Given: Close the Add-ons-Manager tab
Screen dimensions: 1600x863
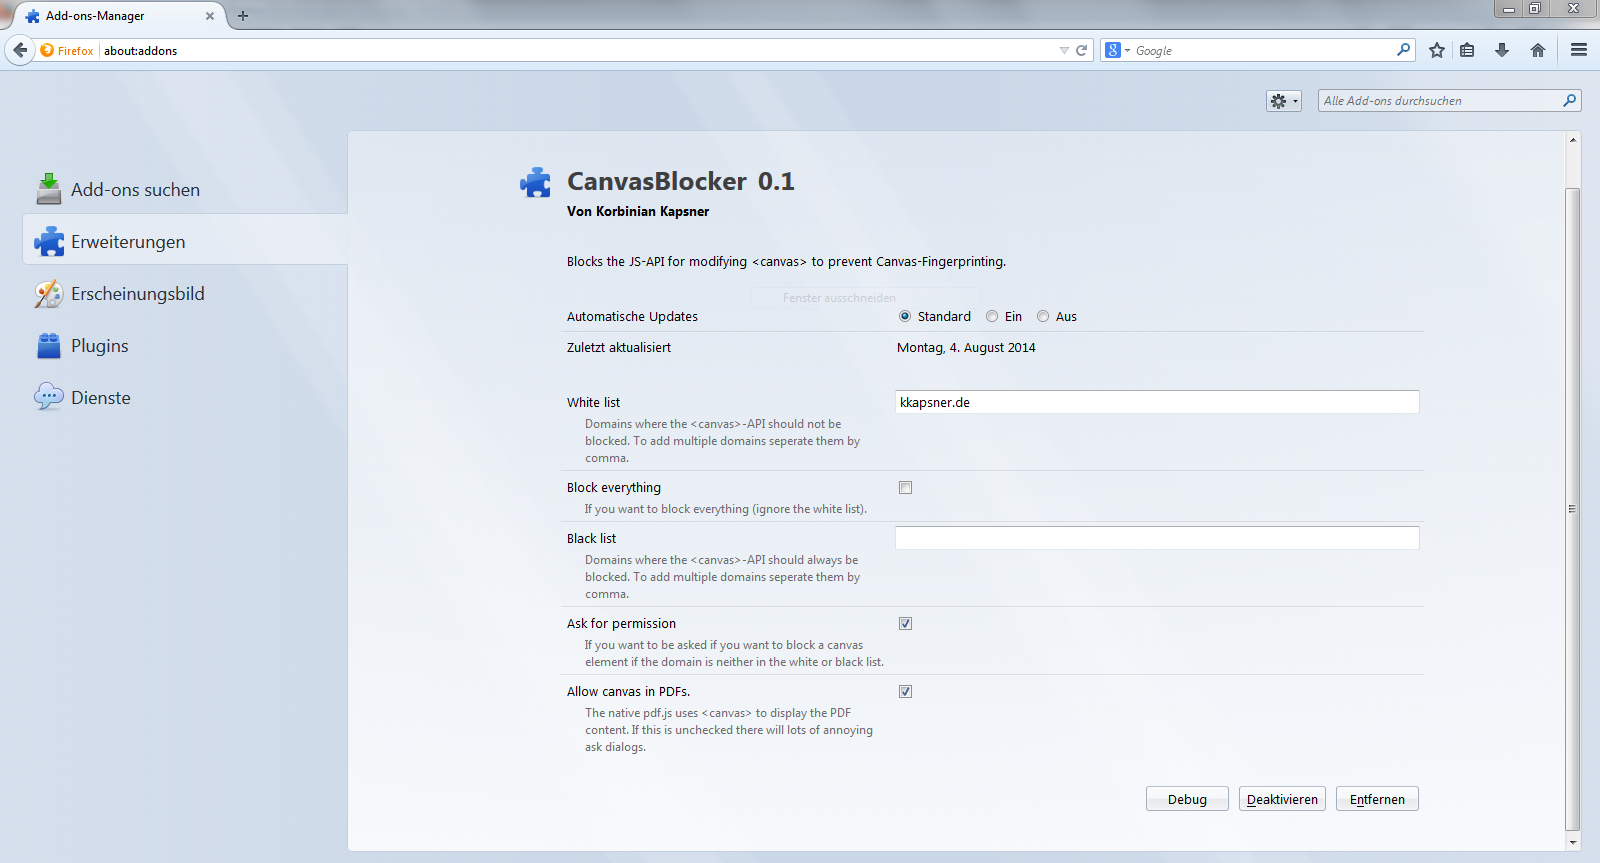Looking at the screenshot, I should click(210, 16).
